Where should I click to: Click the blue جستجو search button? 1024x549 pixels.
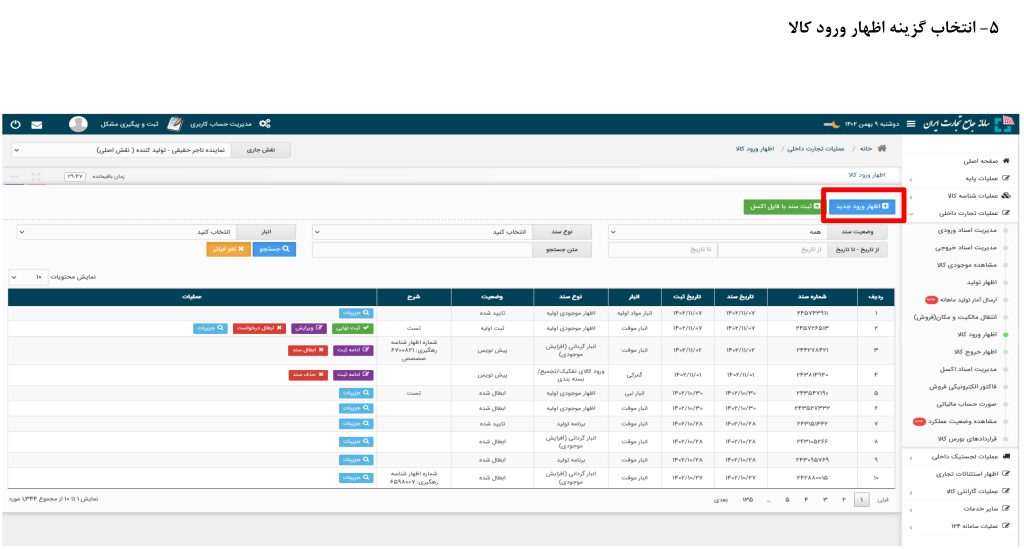[x=273, y=250]
